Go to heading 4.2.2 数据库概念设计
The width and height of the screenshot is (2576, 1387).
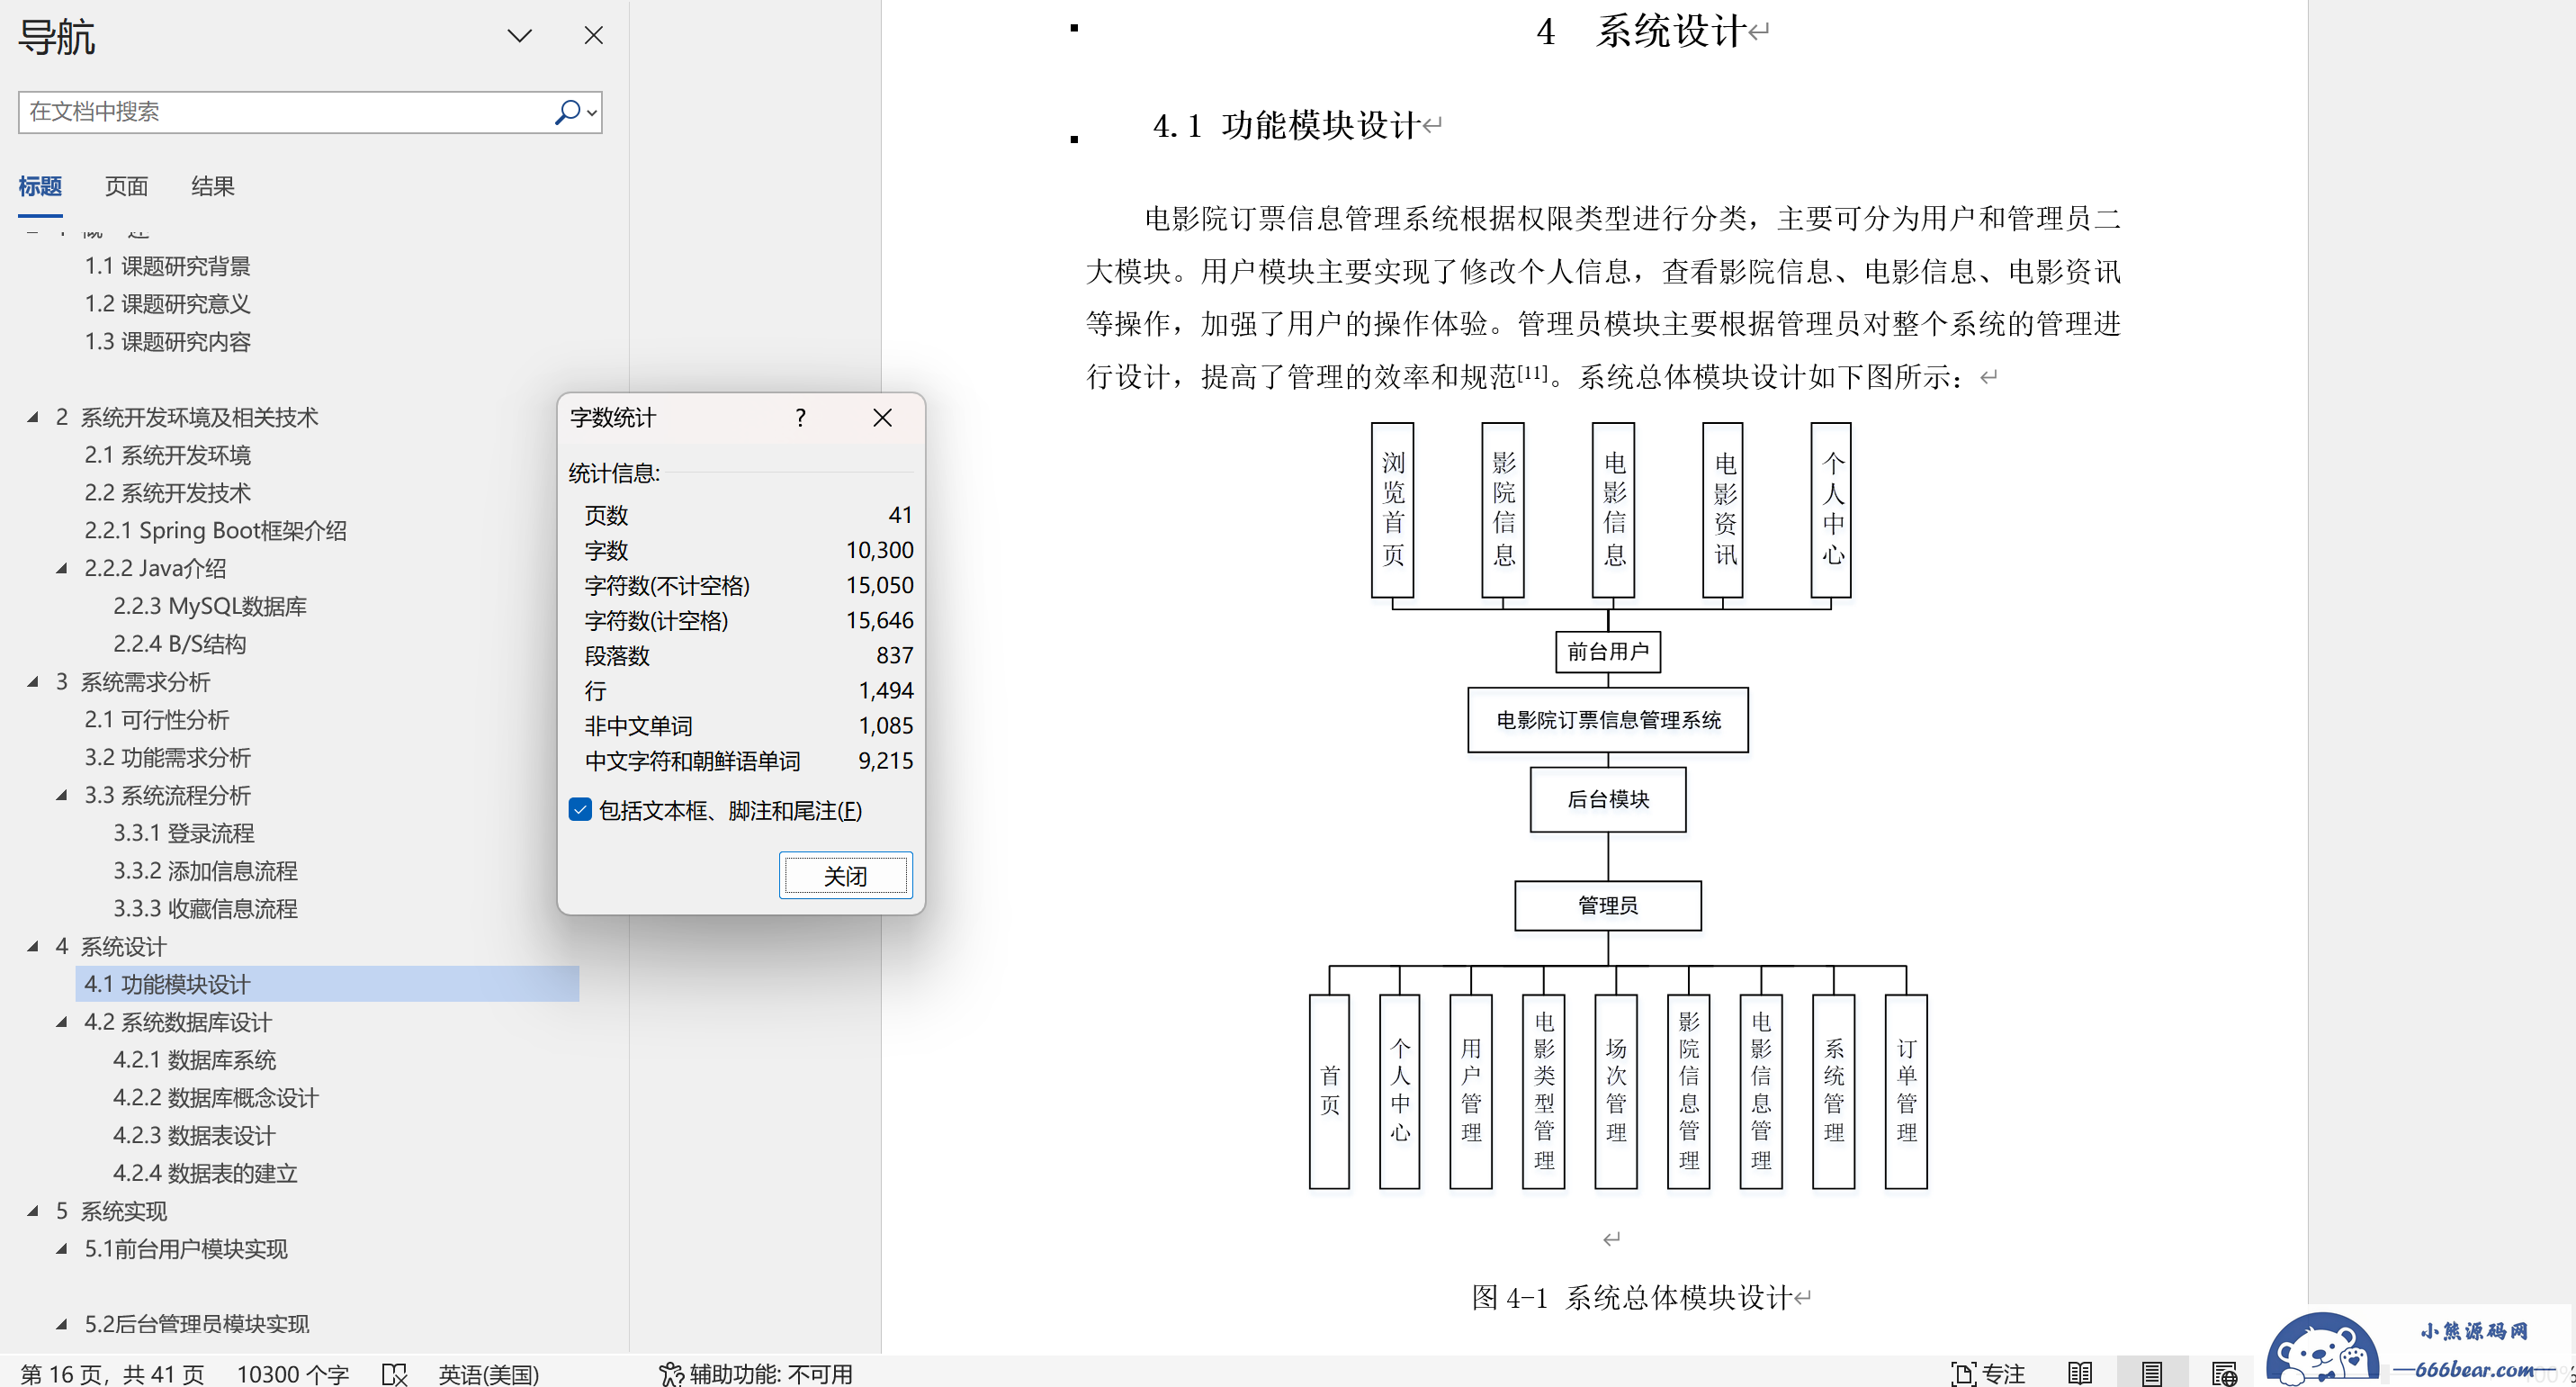[216, 1098]
